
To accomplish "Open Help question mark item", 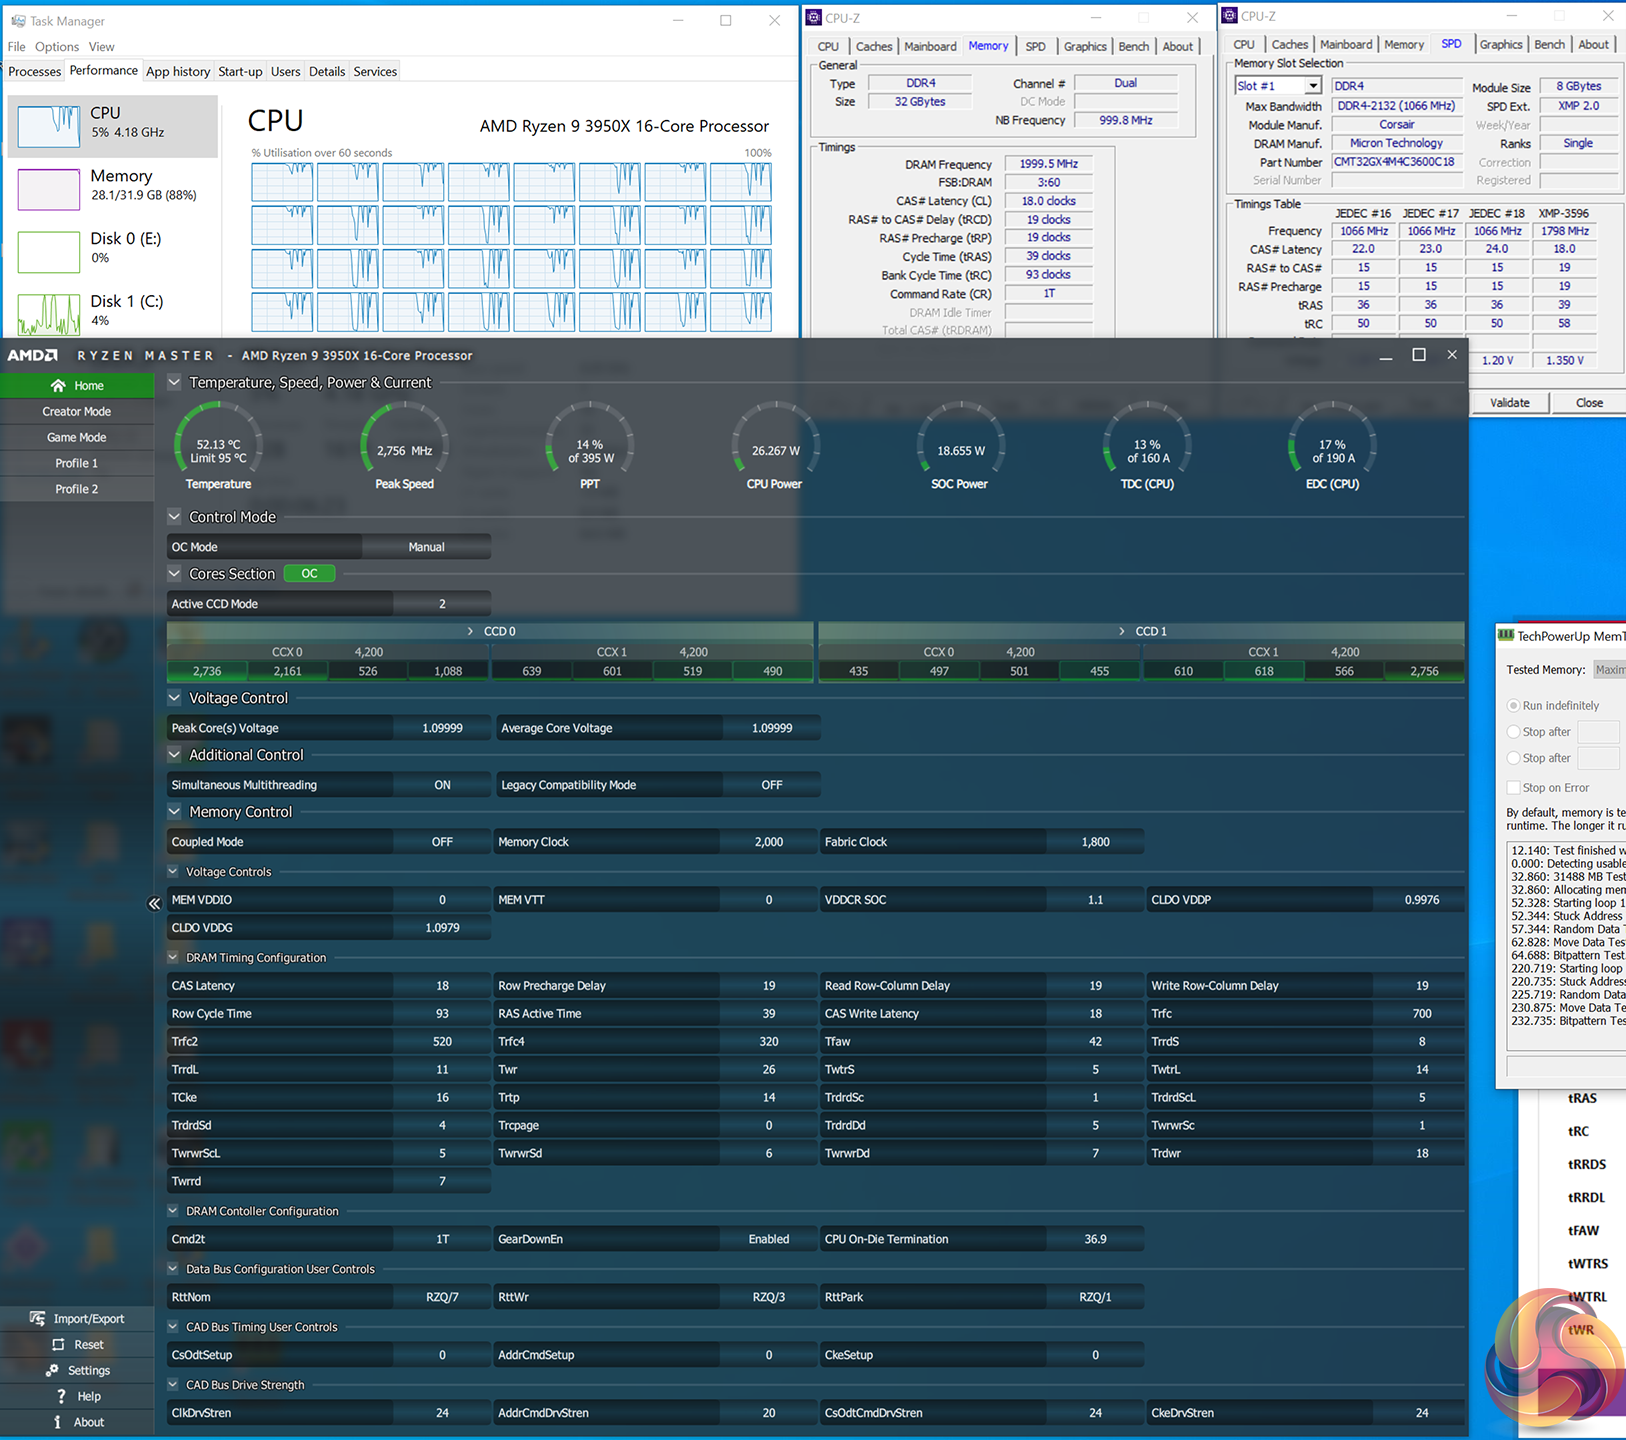I will tap(60, 1396).
